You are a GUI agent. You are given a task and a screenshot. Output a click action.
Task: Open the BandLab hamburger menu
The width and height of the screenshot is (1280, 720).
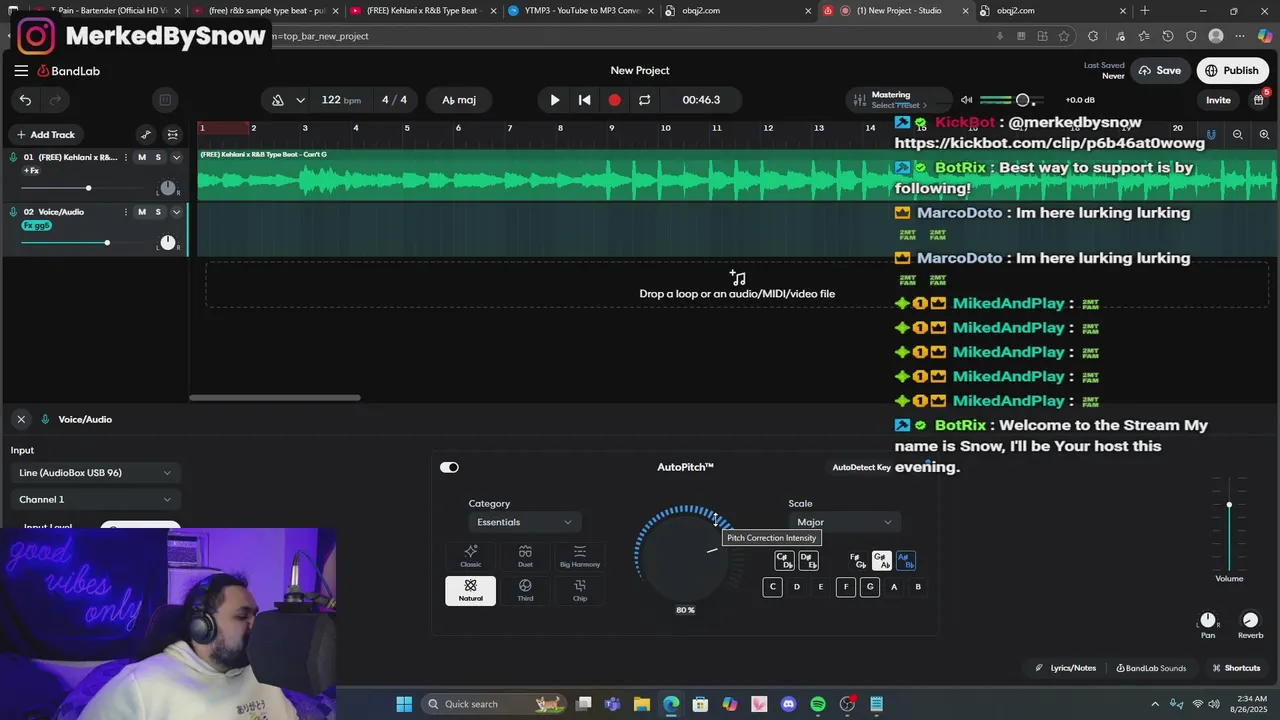[x=21, y=71]
